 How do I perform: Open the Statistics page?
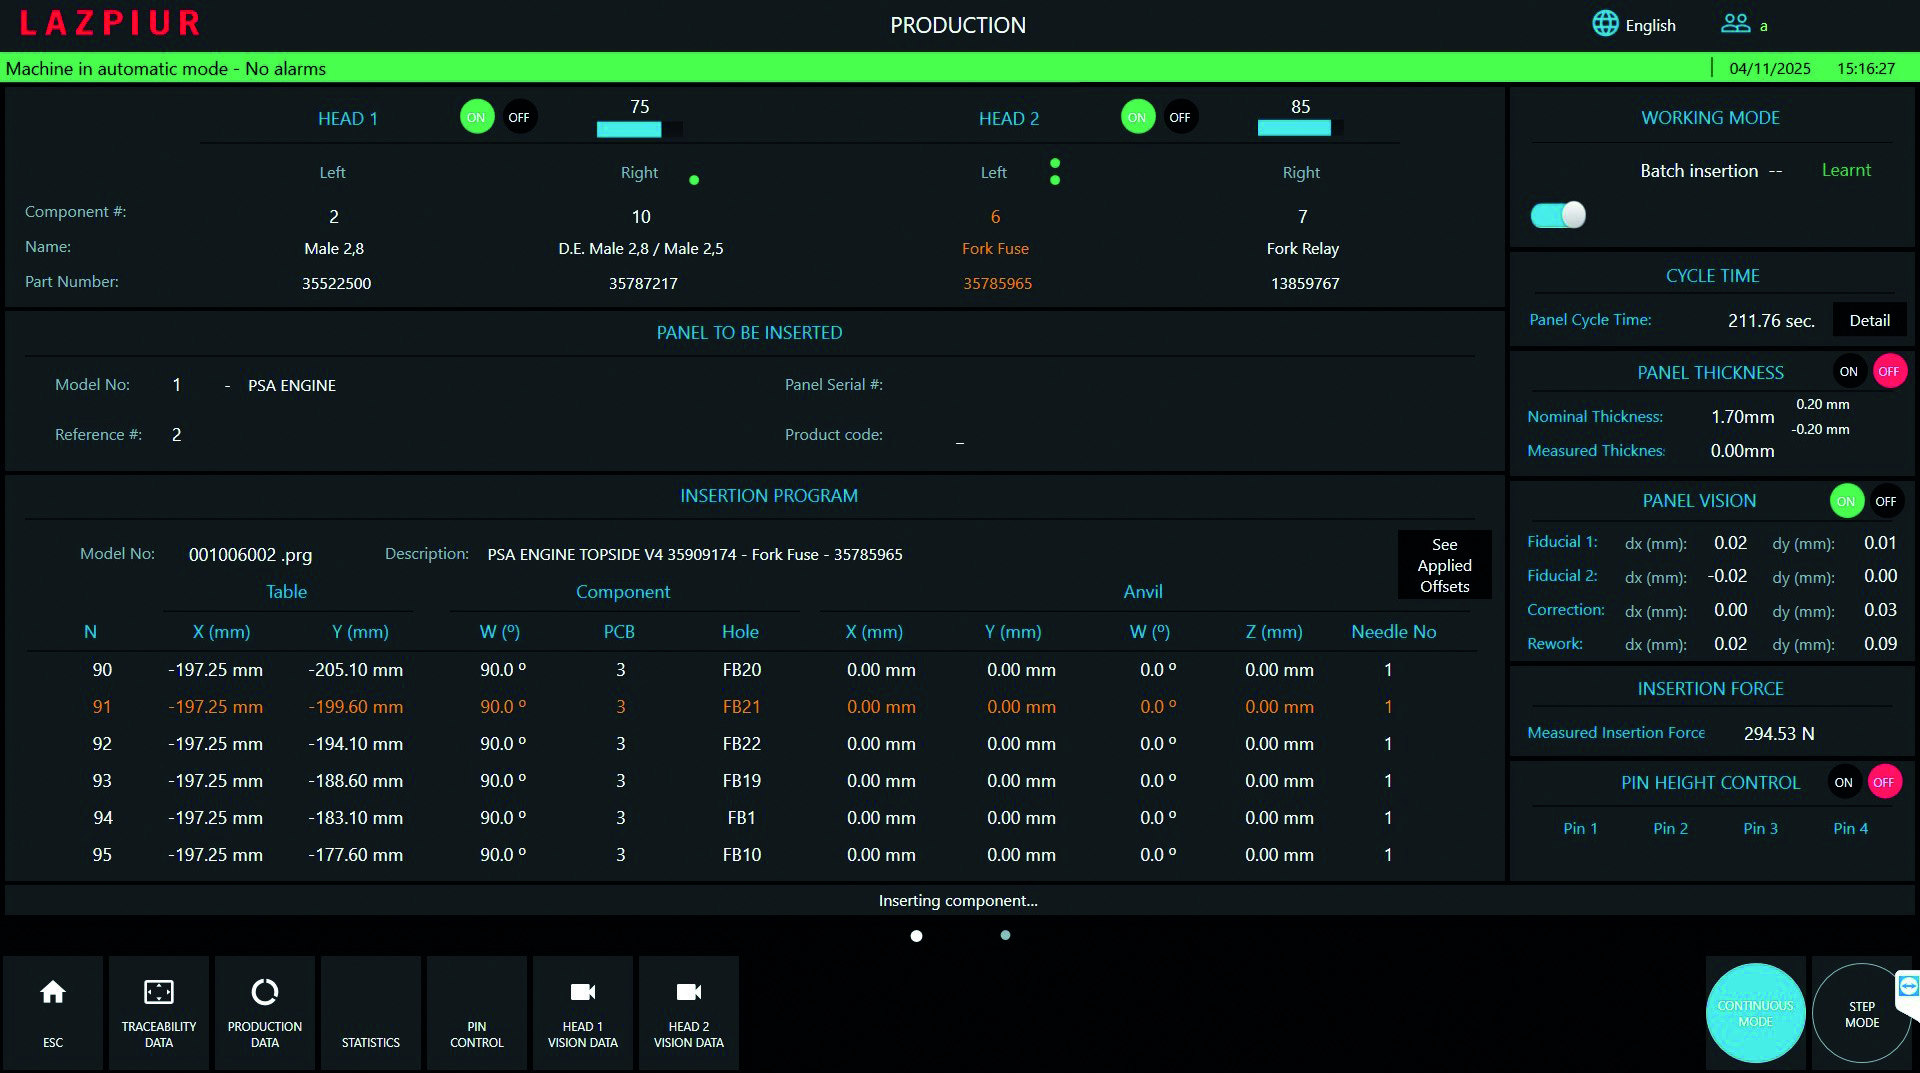click(371, 1012)
